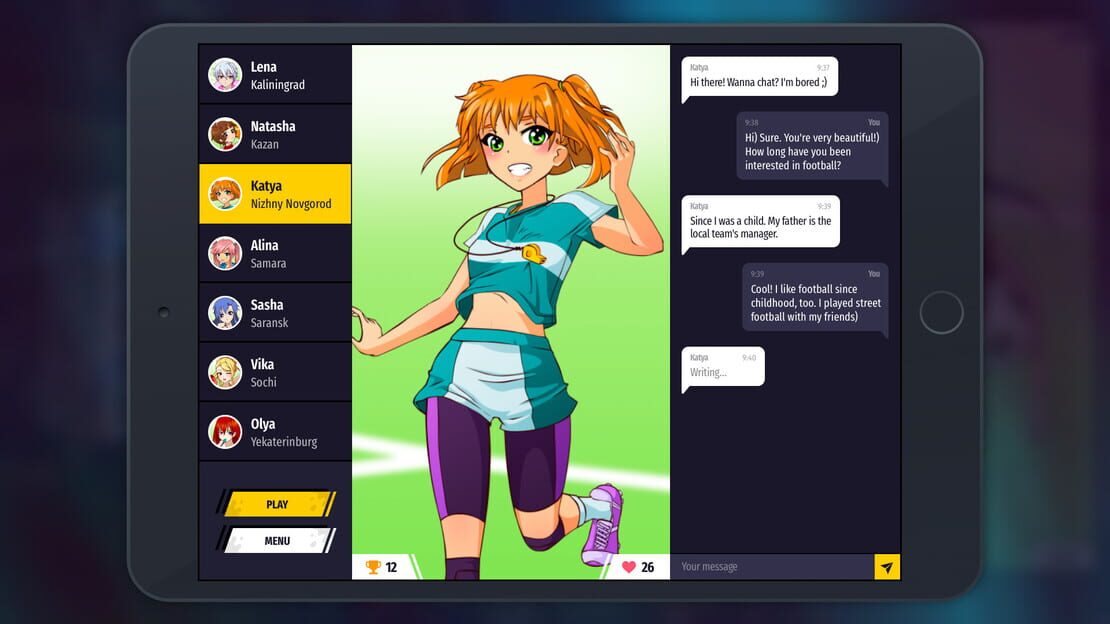Click the hearts count 26
This screenshot has width=1110, height=624.
[647, 567]
